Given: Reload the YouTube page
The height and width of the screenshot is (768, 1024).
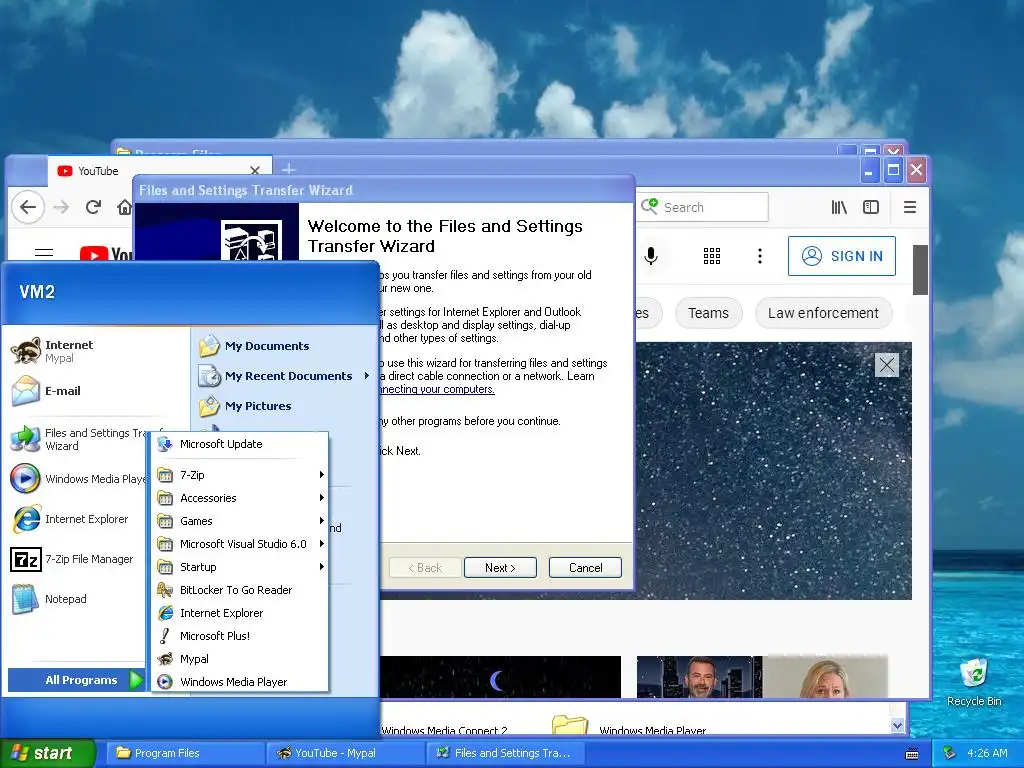Looking at the screenshot, I should 93,208.
